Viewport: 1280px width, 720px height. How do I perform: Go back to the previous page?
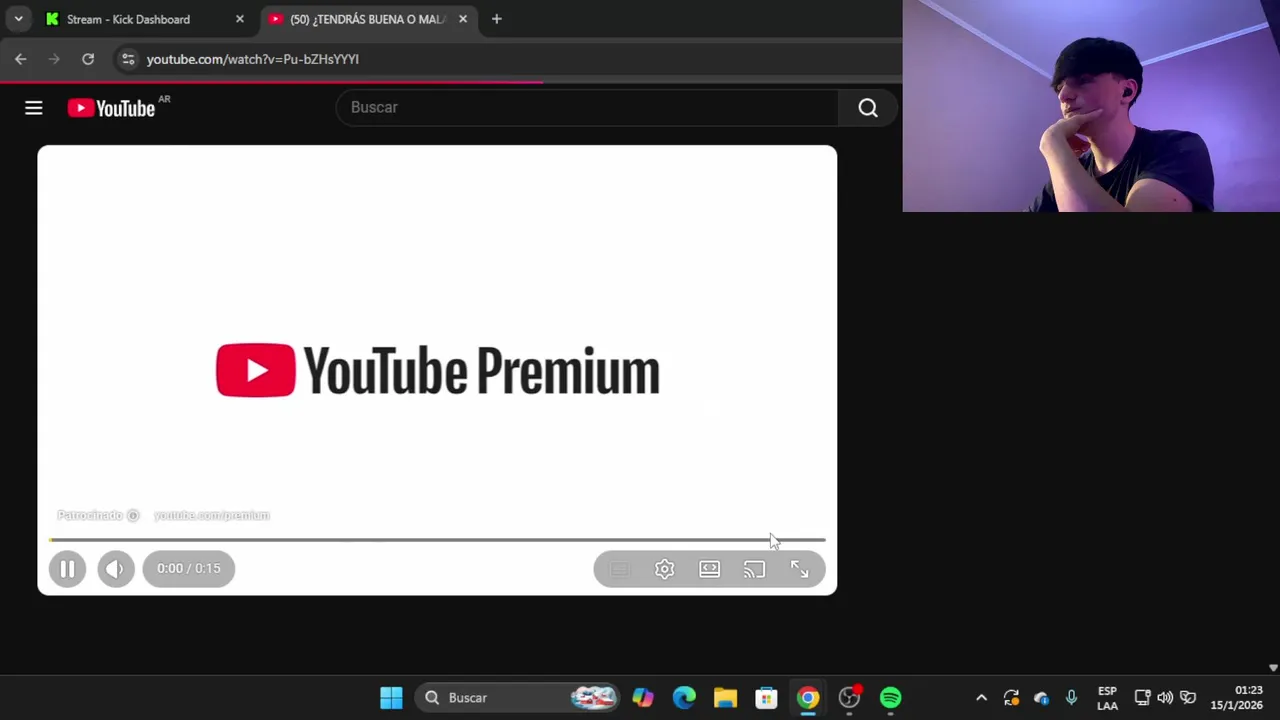(20, 59)
